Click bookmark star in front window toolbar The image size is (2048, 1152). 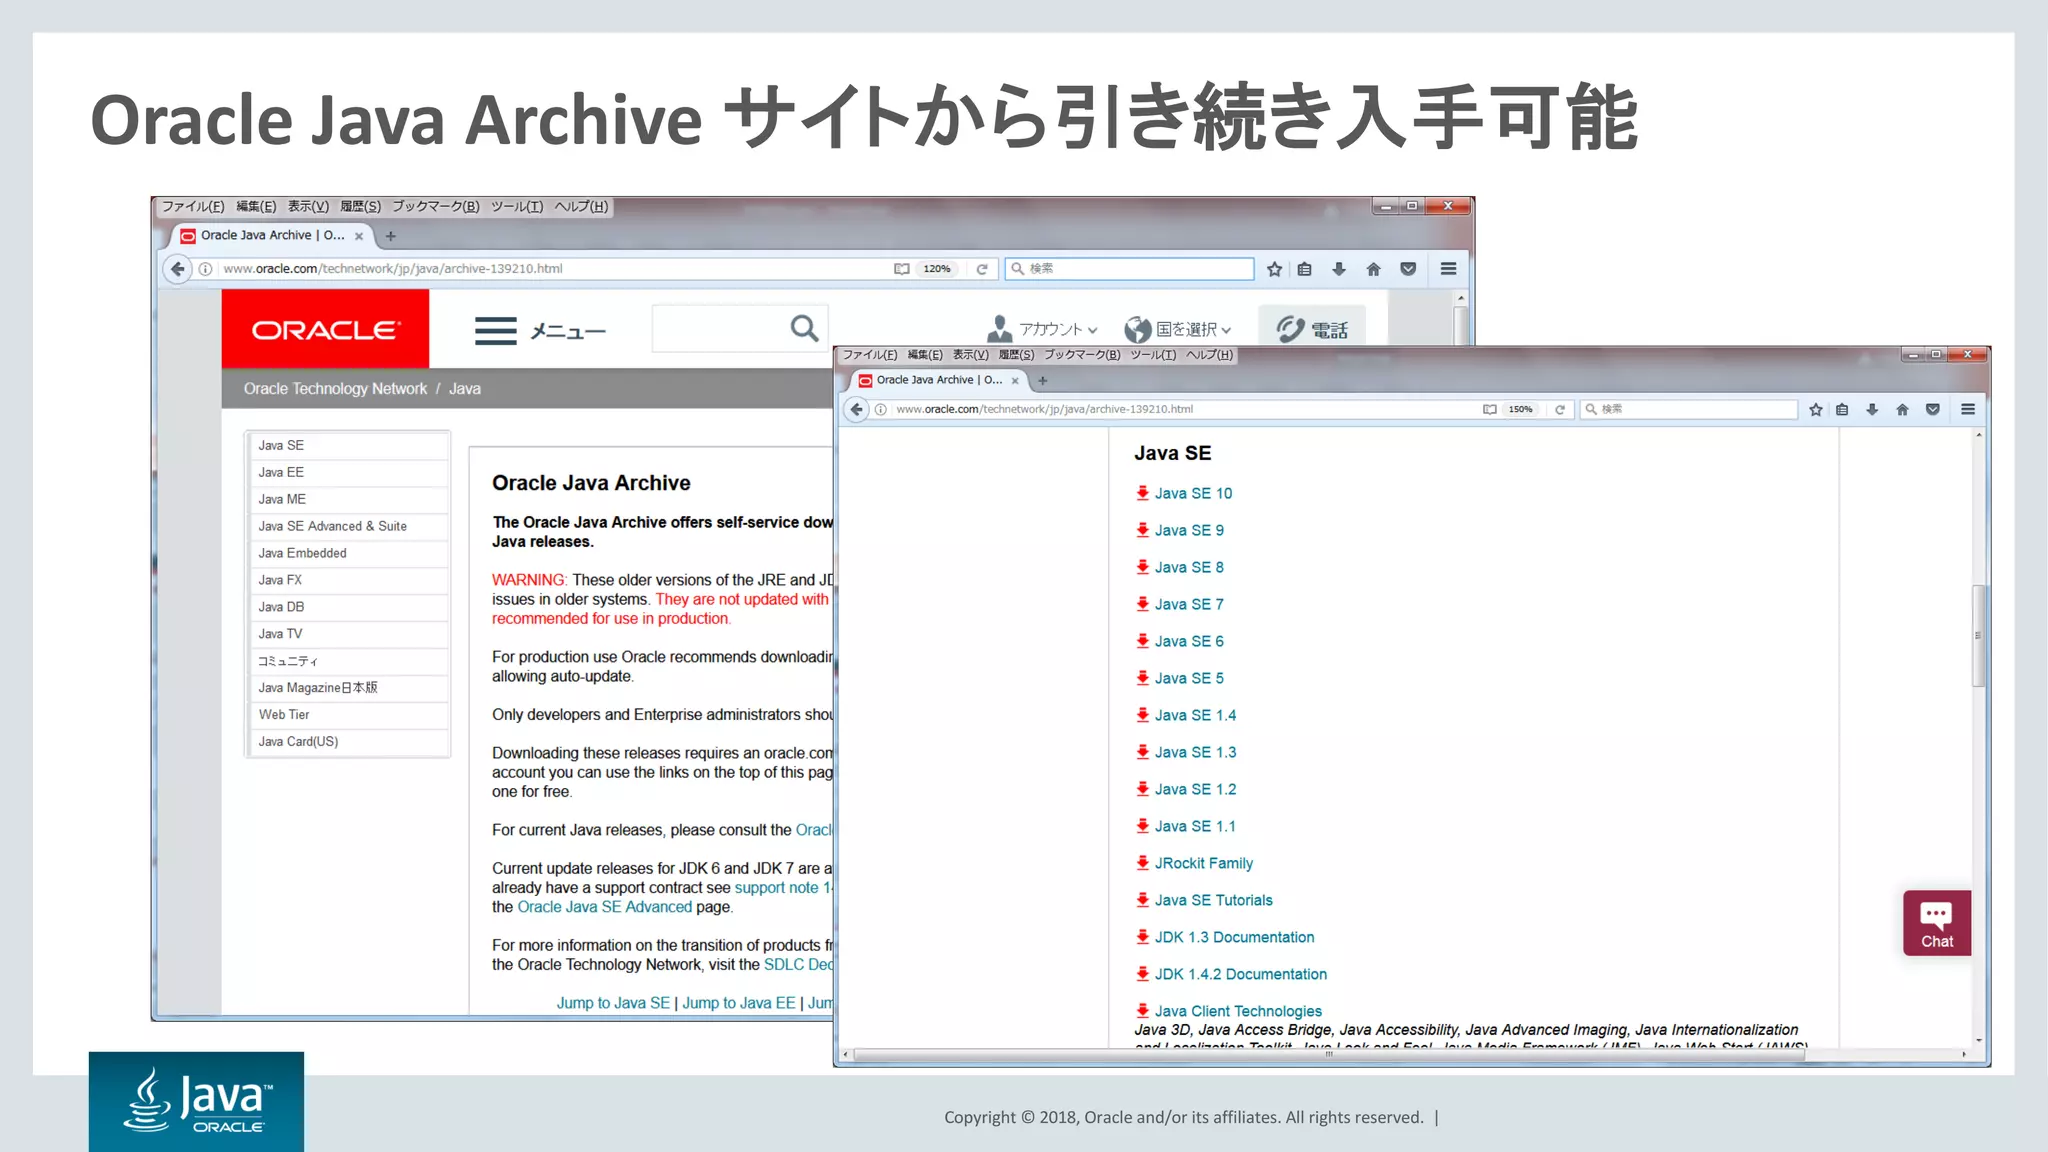(1815, 409)
